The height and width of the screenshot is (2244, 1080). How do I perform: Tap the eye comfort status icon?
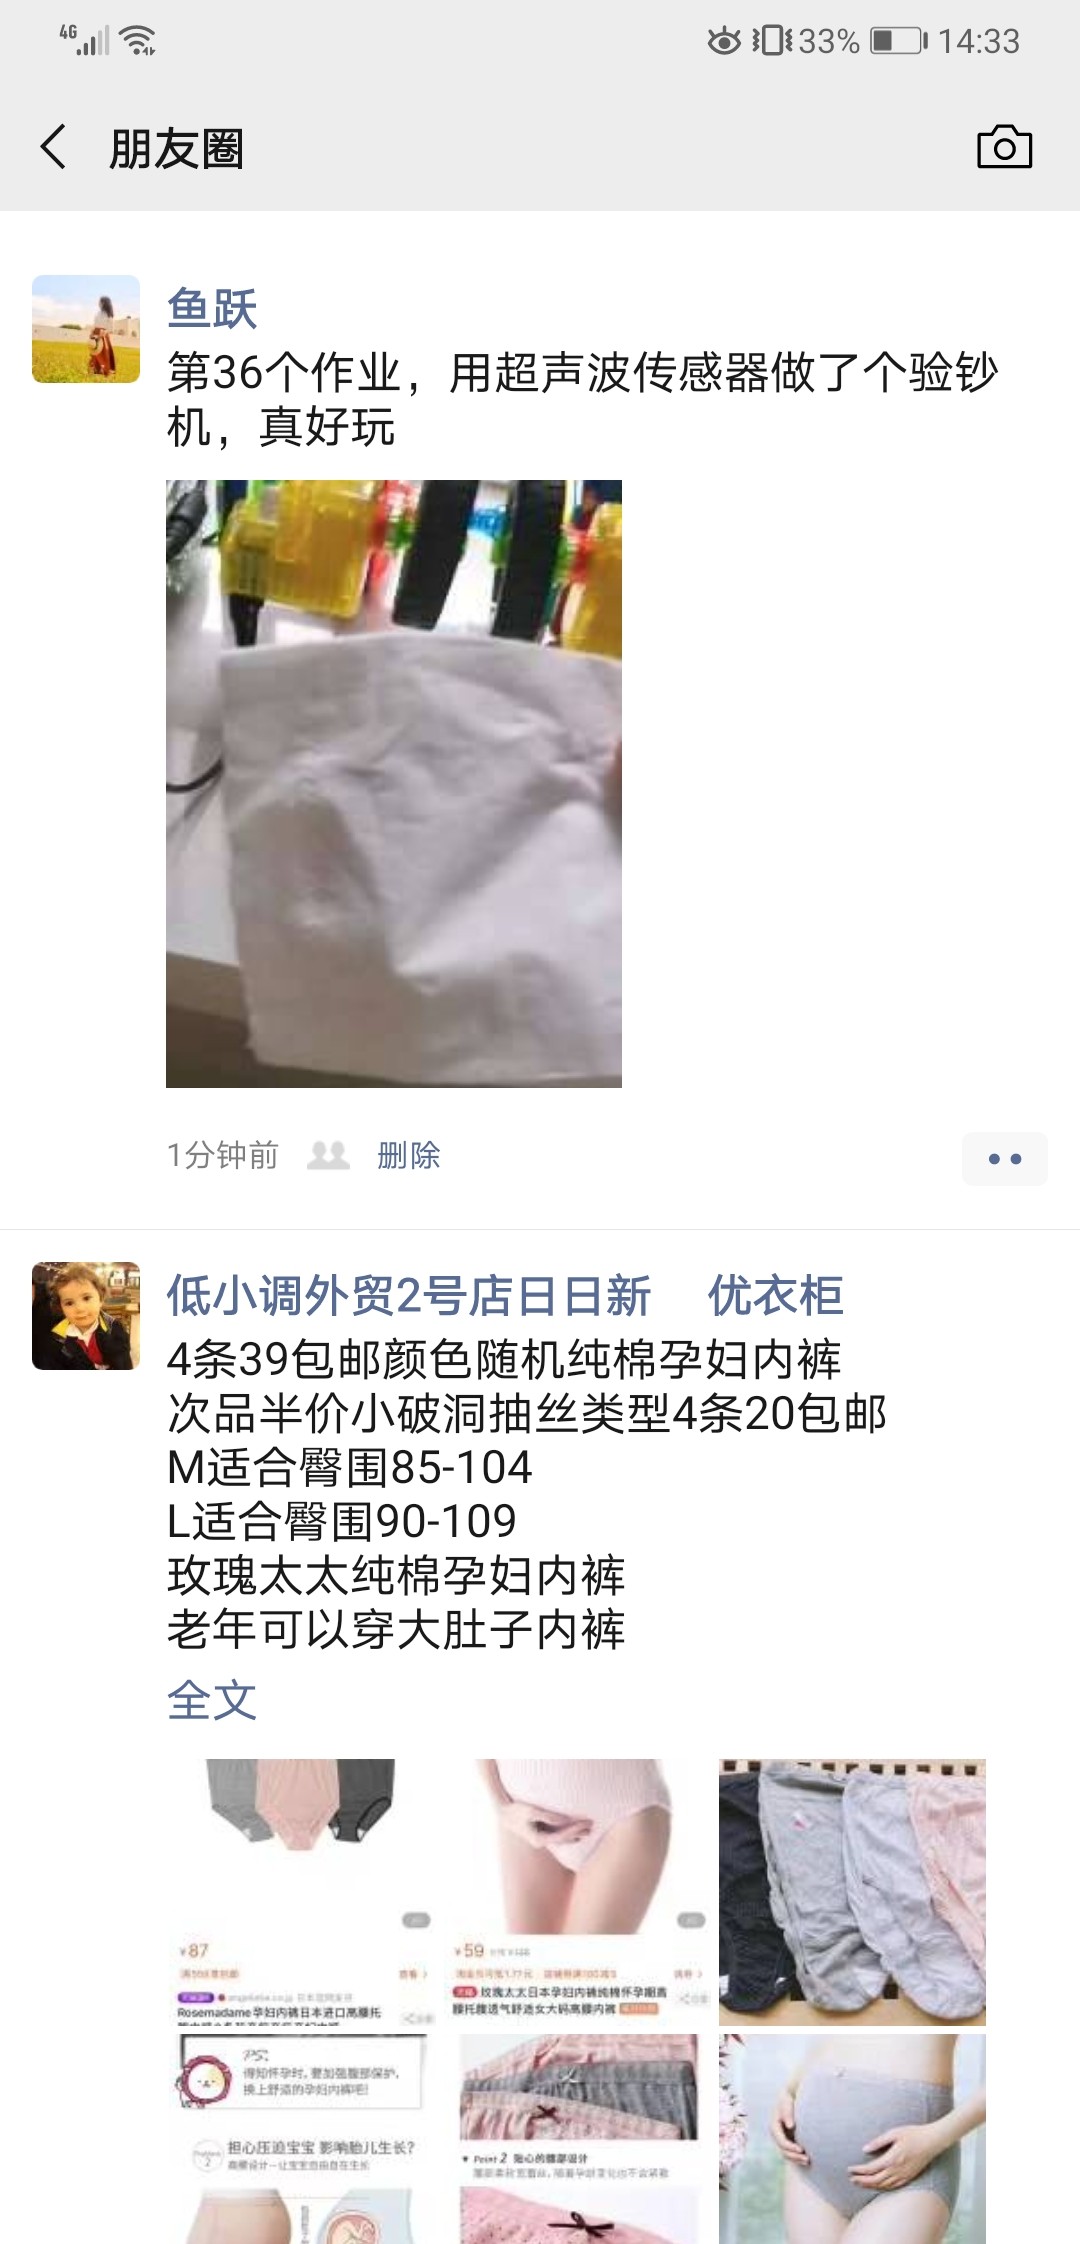click(x=724, y=41)
